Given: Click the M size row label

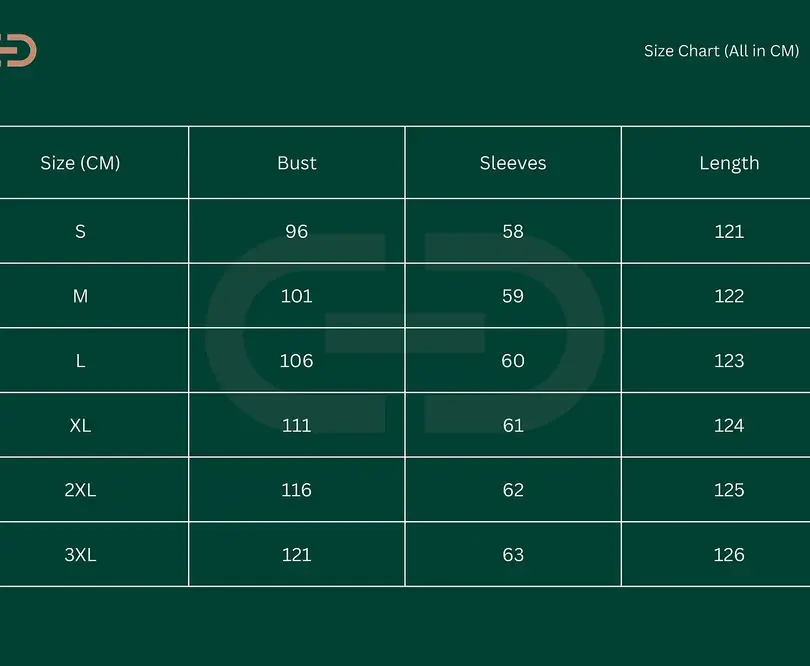Looking at the screenshot, I should [80, 296].
